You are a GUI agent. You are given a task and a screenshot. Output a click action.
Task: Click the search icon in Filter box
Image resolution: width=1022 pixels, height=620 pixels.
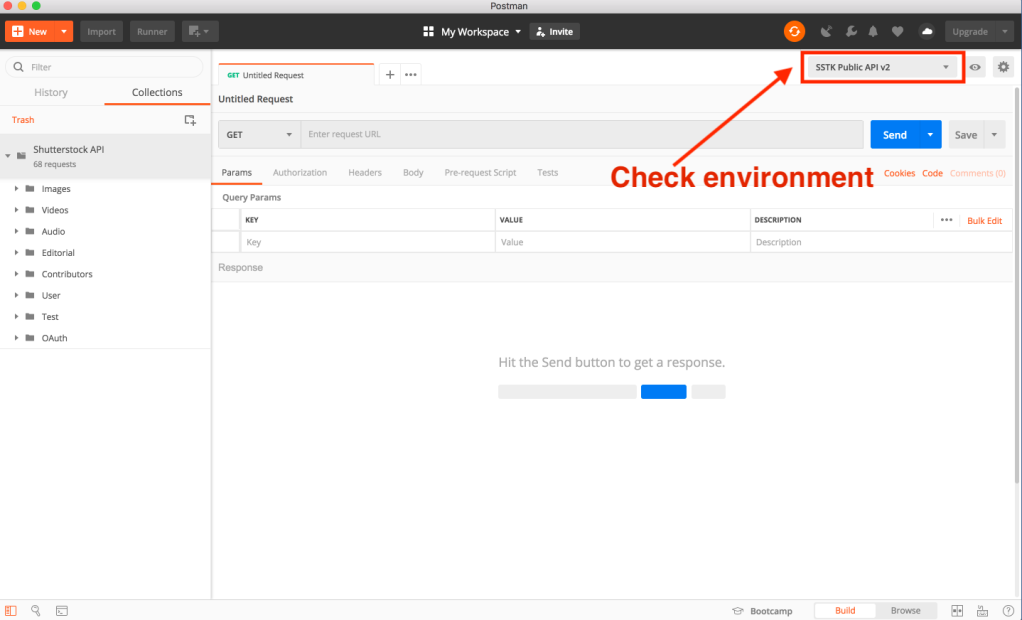click(x=18, y=66)
